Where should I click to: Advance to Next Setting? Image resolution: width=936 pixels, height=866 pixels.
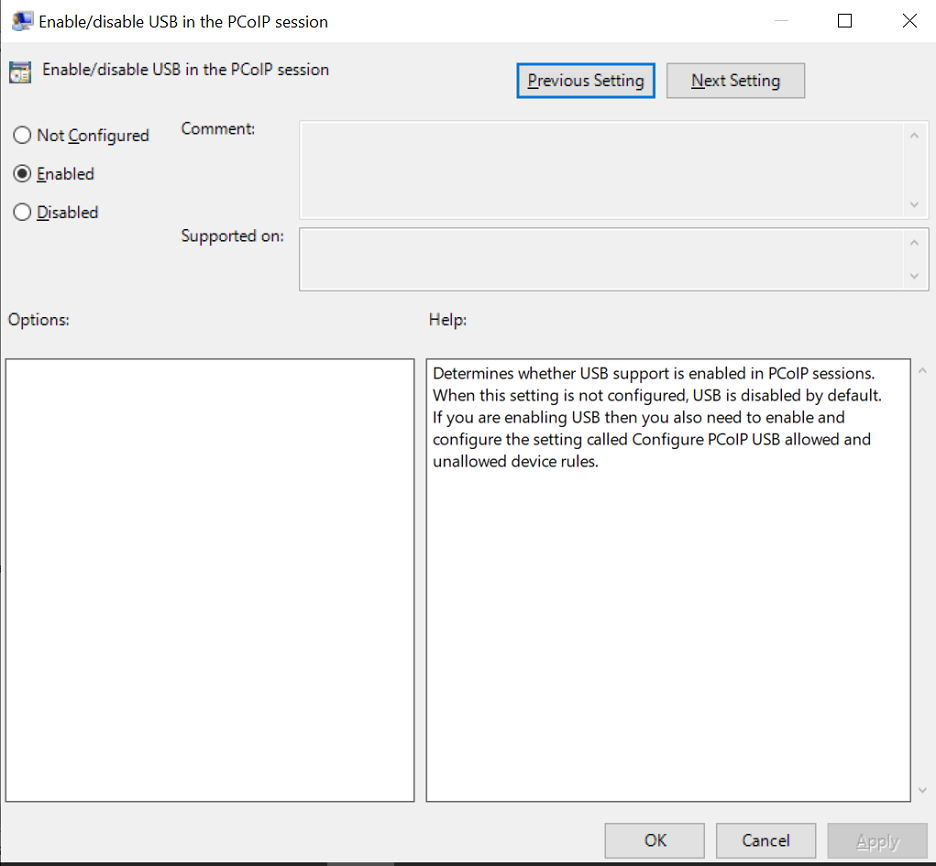pyautogui.click(x=735, y=81)
